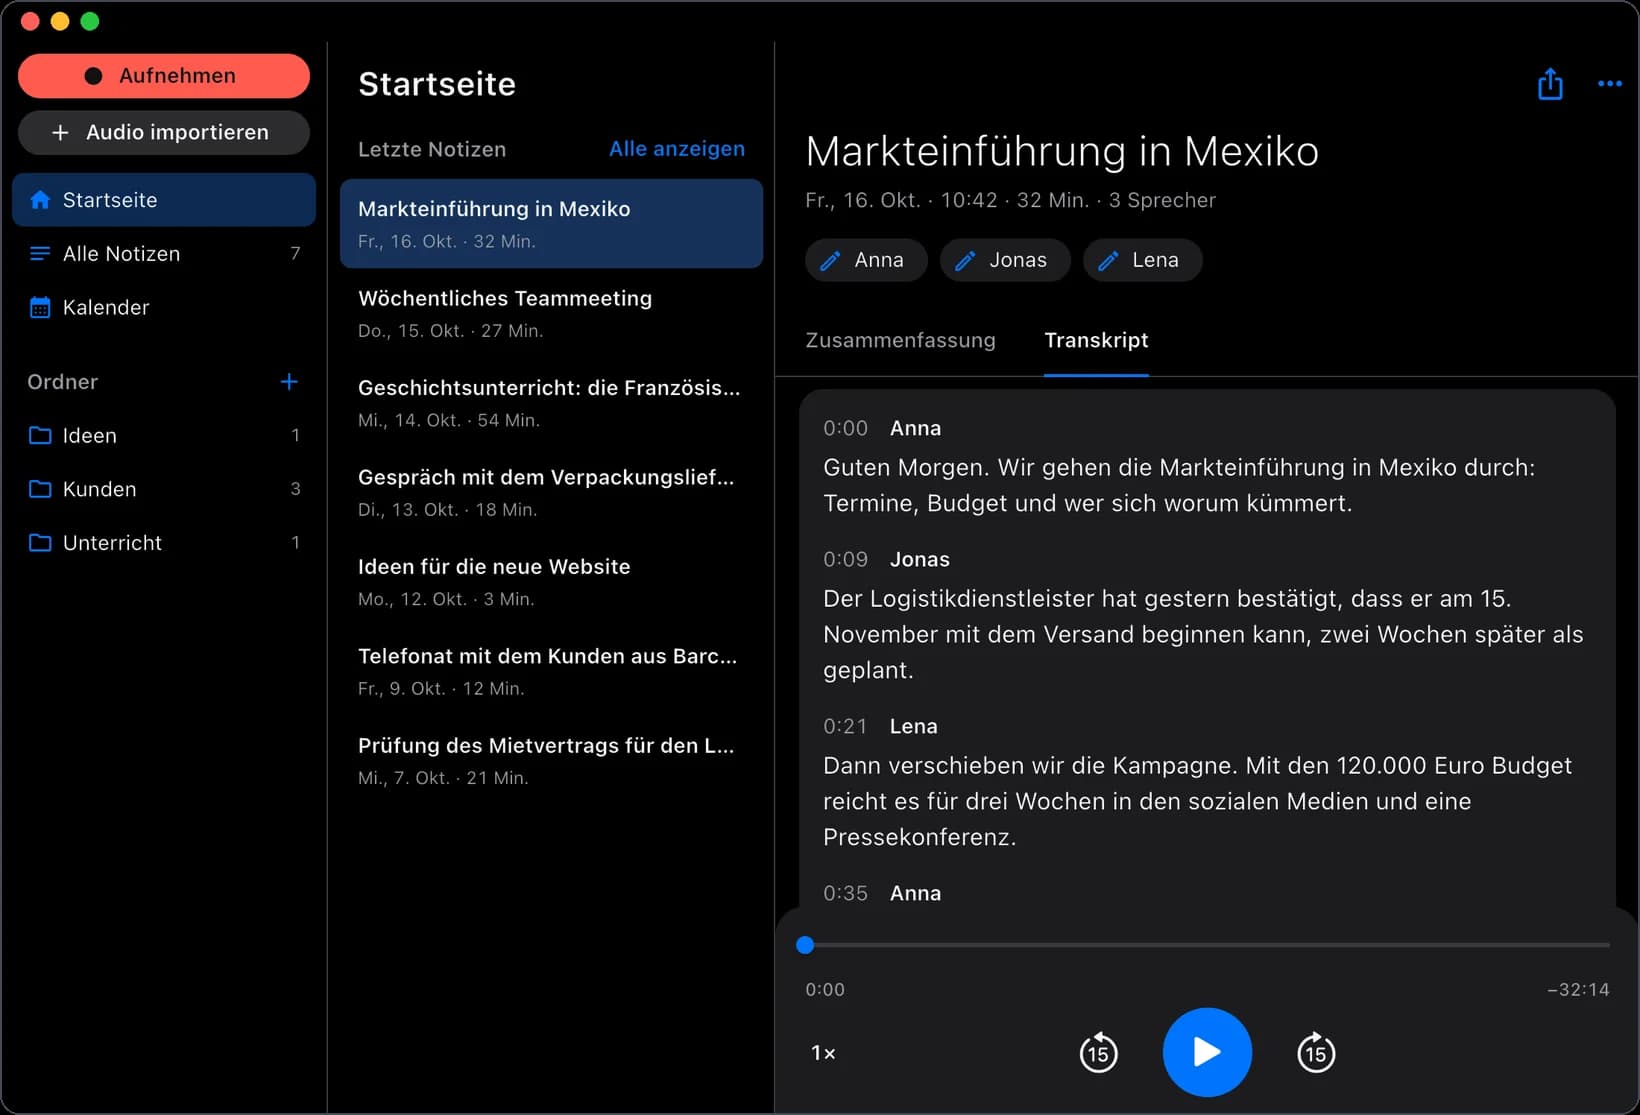Screen dimensions: 1640x1115
Task: Change the 1× playback speed
Action: [823, 1053]
